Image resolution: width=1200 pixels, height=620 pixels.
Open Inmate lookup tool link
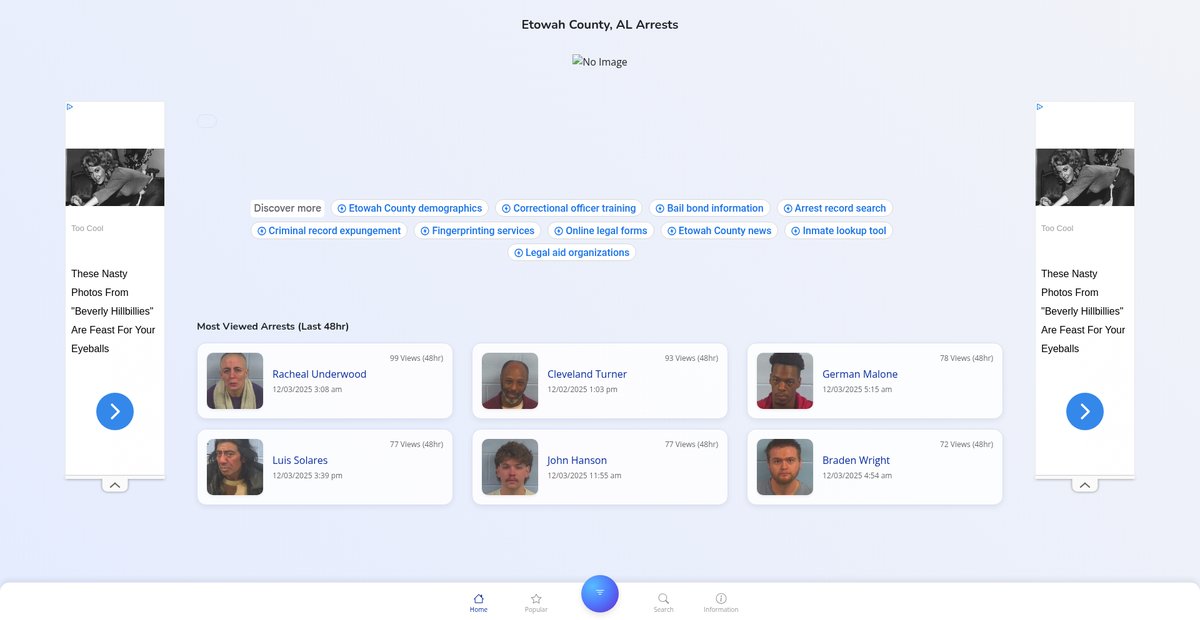[x=839, y=230]
